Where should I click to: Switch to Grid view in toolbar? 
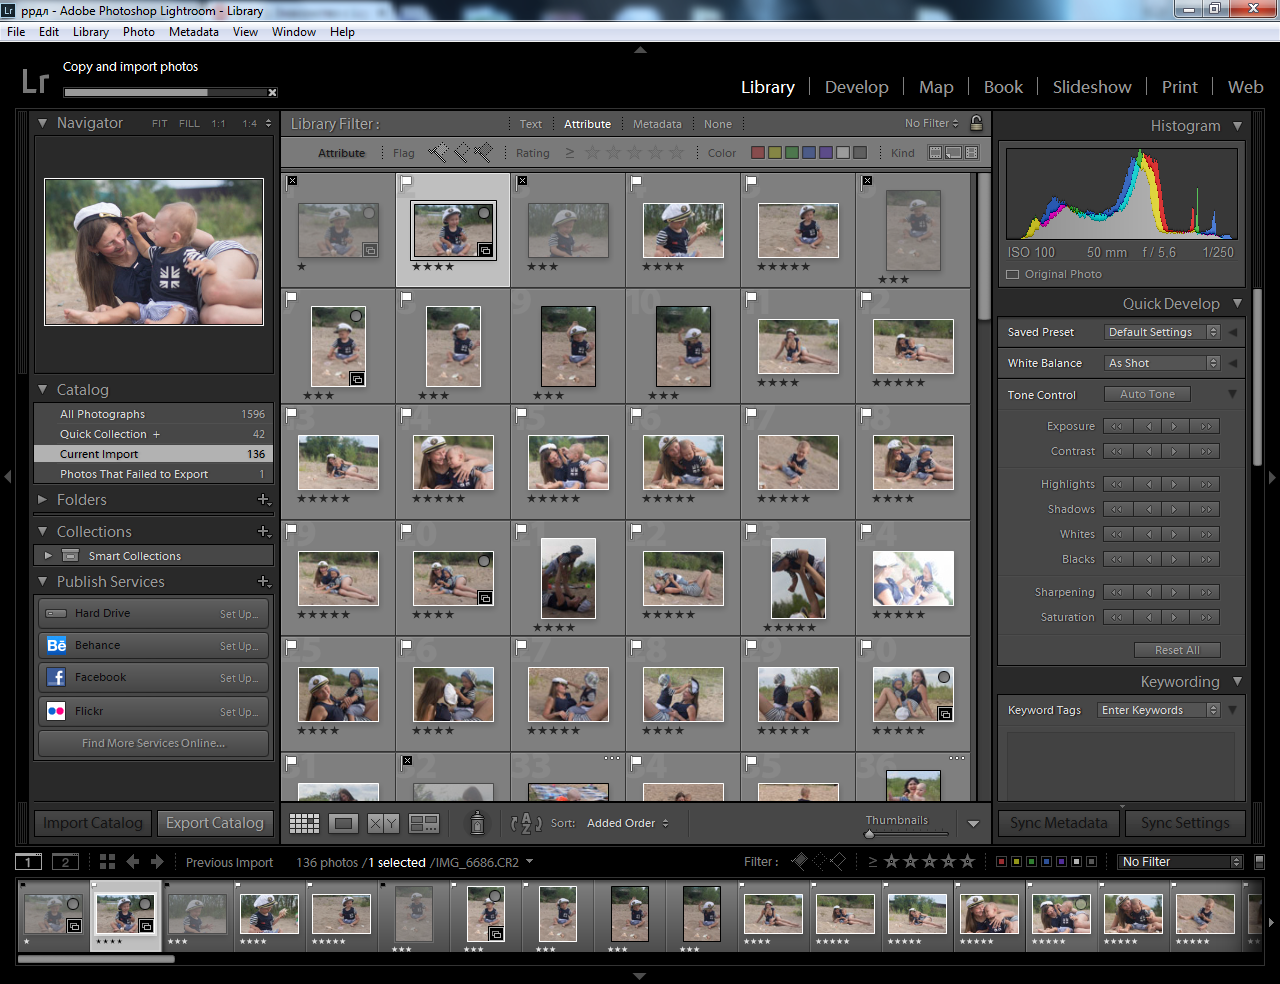coord(304,824)
